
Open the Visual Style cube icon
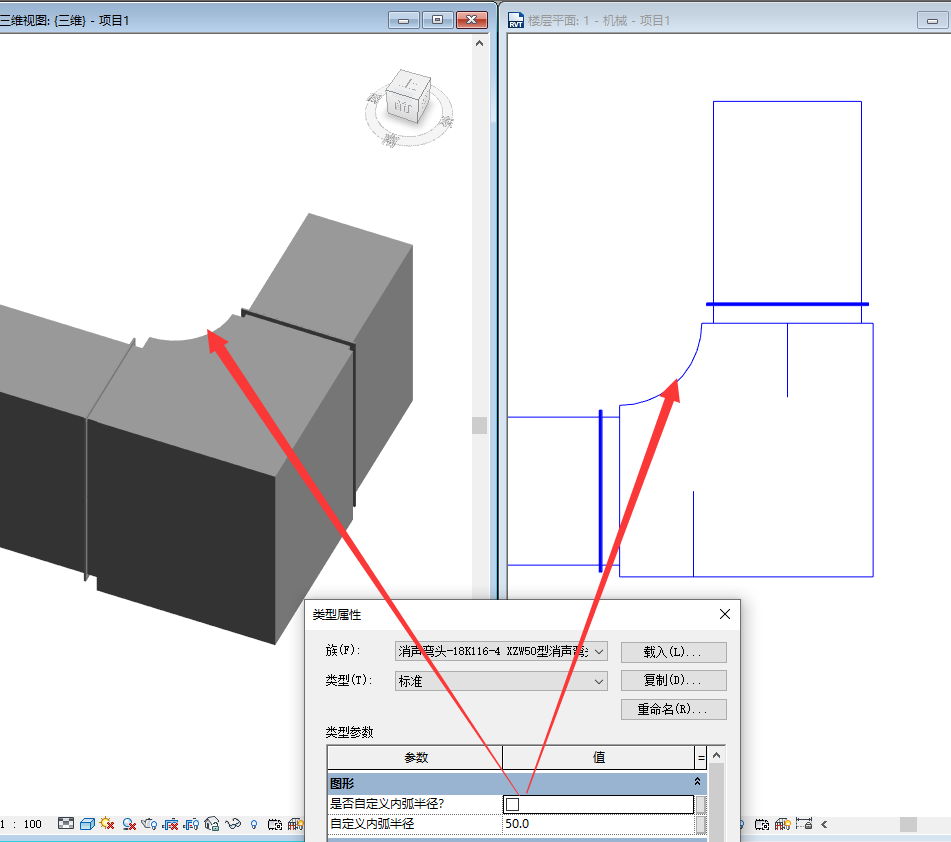point(87,824)
